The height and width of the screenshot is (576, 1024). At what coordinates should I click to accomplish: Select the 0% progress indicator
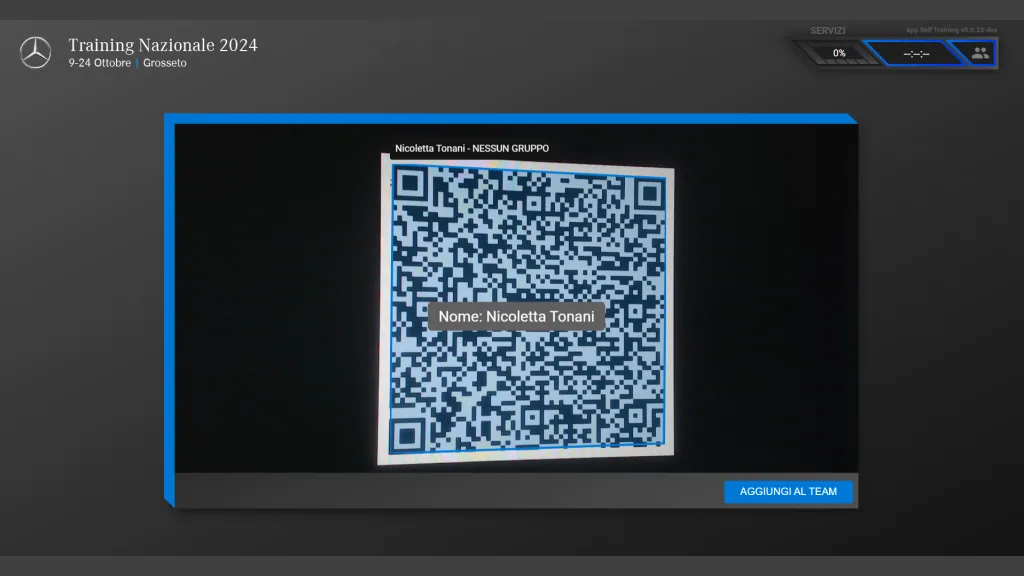pyautogui.click(x=839, y=54)
